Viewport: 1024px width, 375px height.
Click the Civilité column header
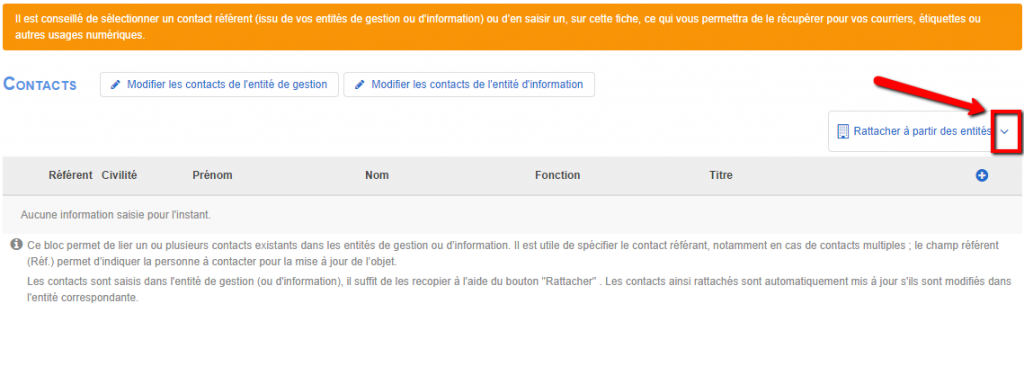click(x=120, y=175)
